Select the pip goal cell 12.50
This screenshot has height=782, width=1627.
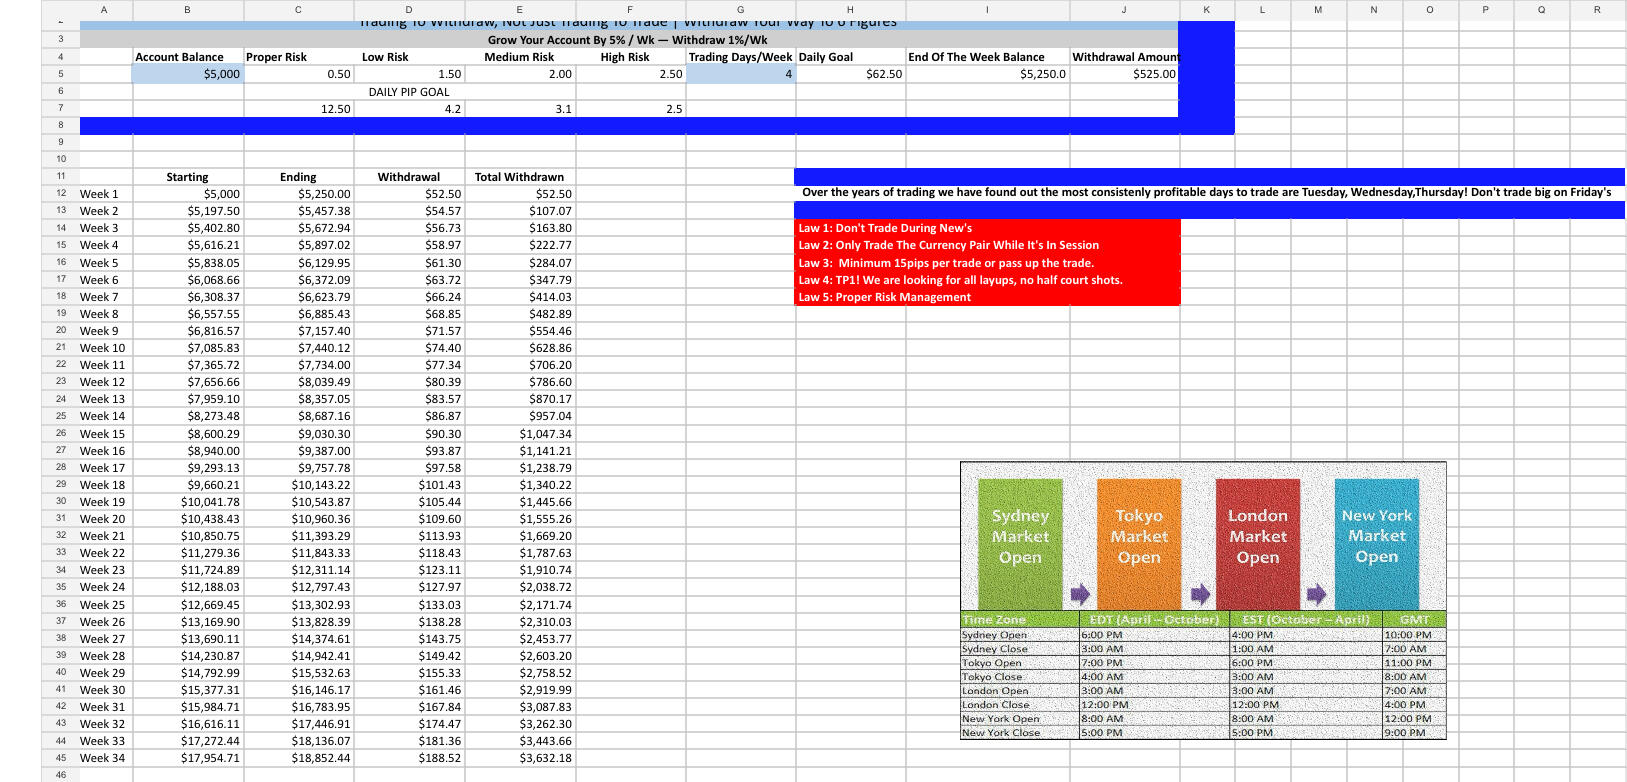click(298, 109)
